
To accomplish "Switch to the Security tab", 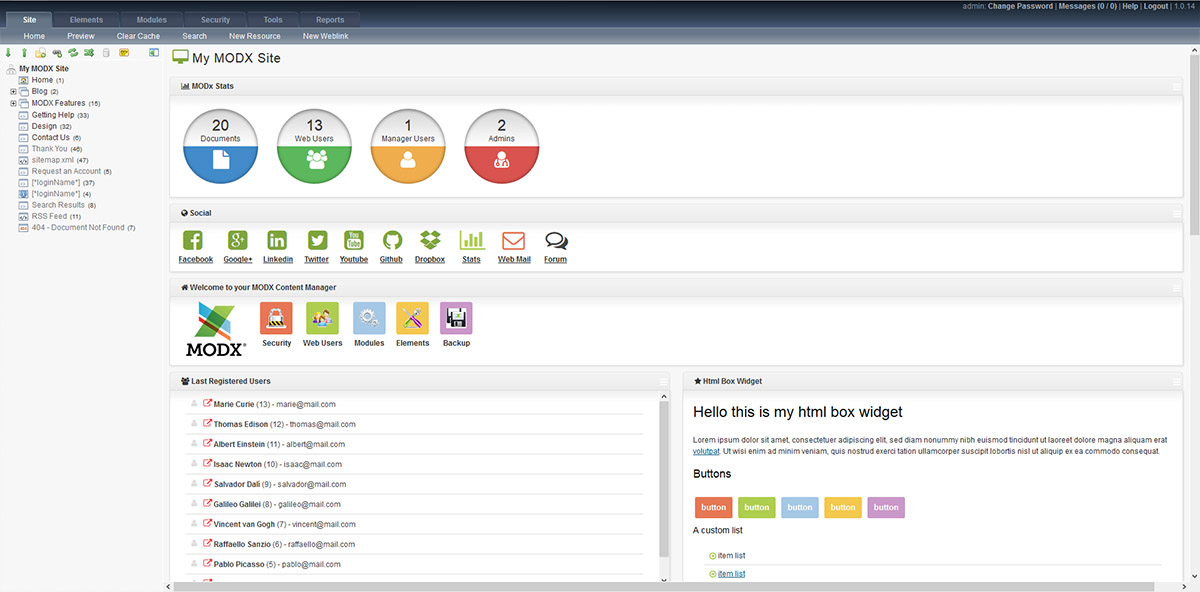I will pyautogui.click(x=215, y=19).
